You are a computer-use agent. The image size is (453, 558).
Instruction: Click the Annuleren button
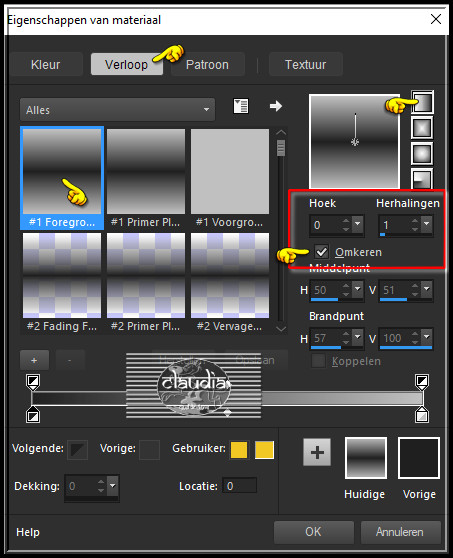(400, 532)
